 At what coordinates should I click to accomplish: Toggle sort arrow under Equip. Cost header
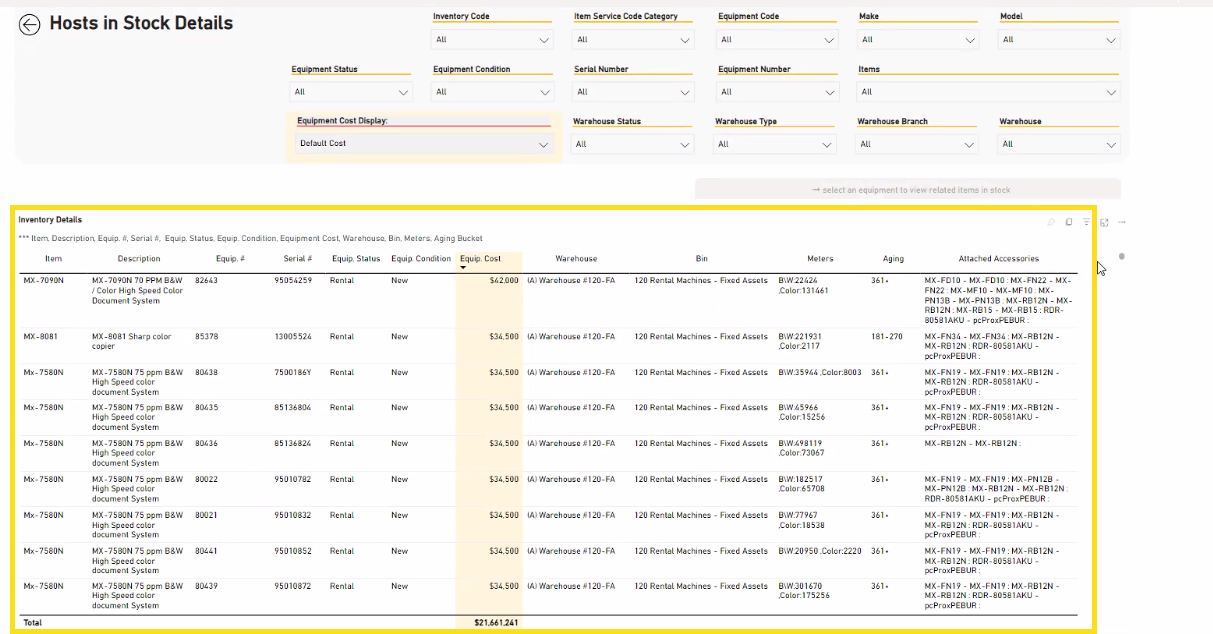click(463, 268)
